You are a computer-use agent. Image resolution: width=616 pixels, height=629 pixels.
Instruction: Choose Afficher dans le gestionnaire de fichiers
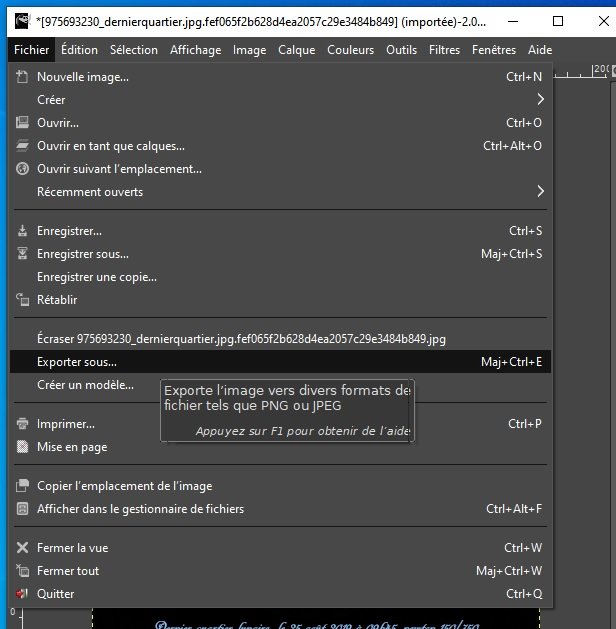[280, 509]
